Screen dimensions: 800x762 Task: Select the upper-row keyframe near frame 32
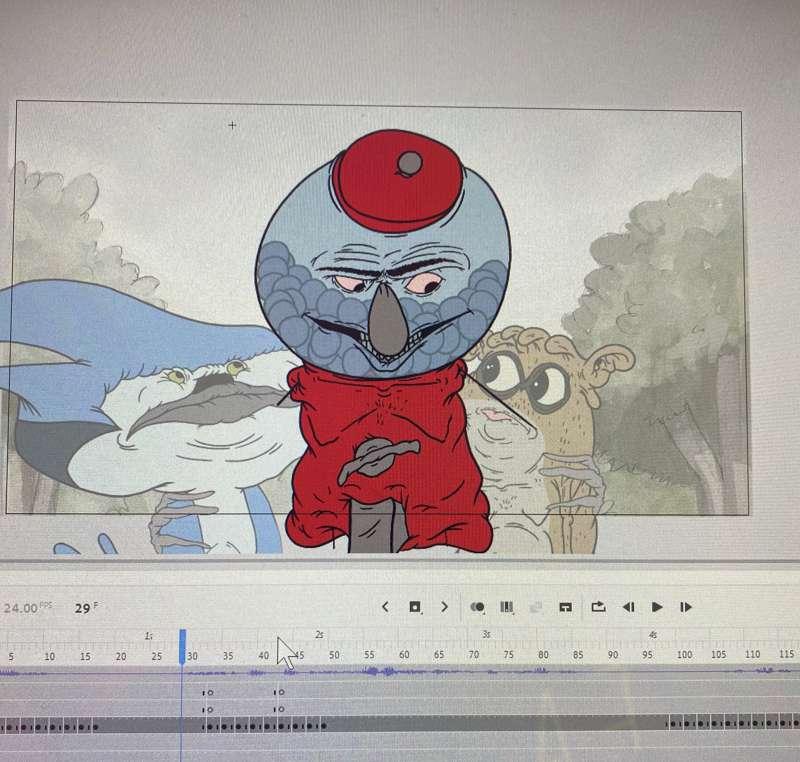tap(208, 693)
